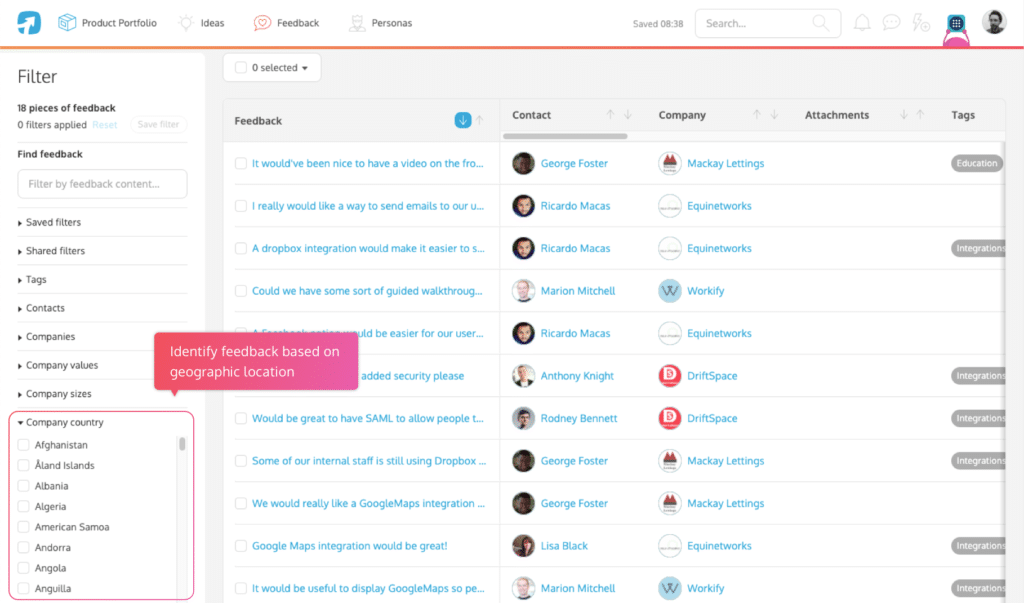Click Lisa Black's avatar
The height and width of the screenshot is (603, 1024).
[x=523, y=546]
